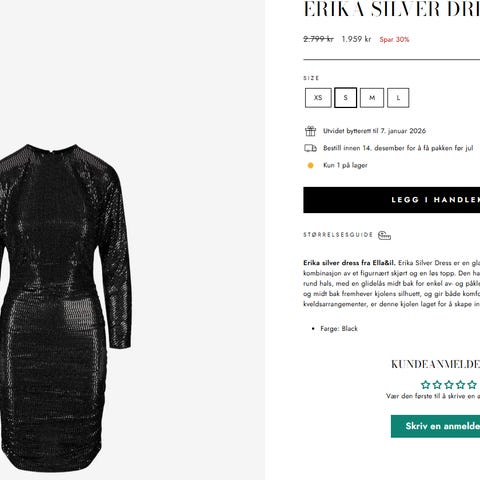Pick size L
Viewport: 480px width, 480px height.
pos(398,98)
